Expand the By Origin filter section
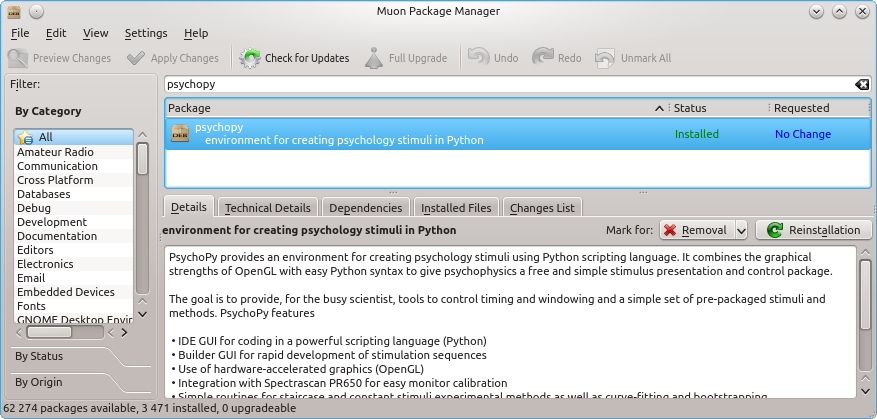Viewport: 877px width, 419px height. 38,382
